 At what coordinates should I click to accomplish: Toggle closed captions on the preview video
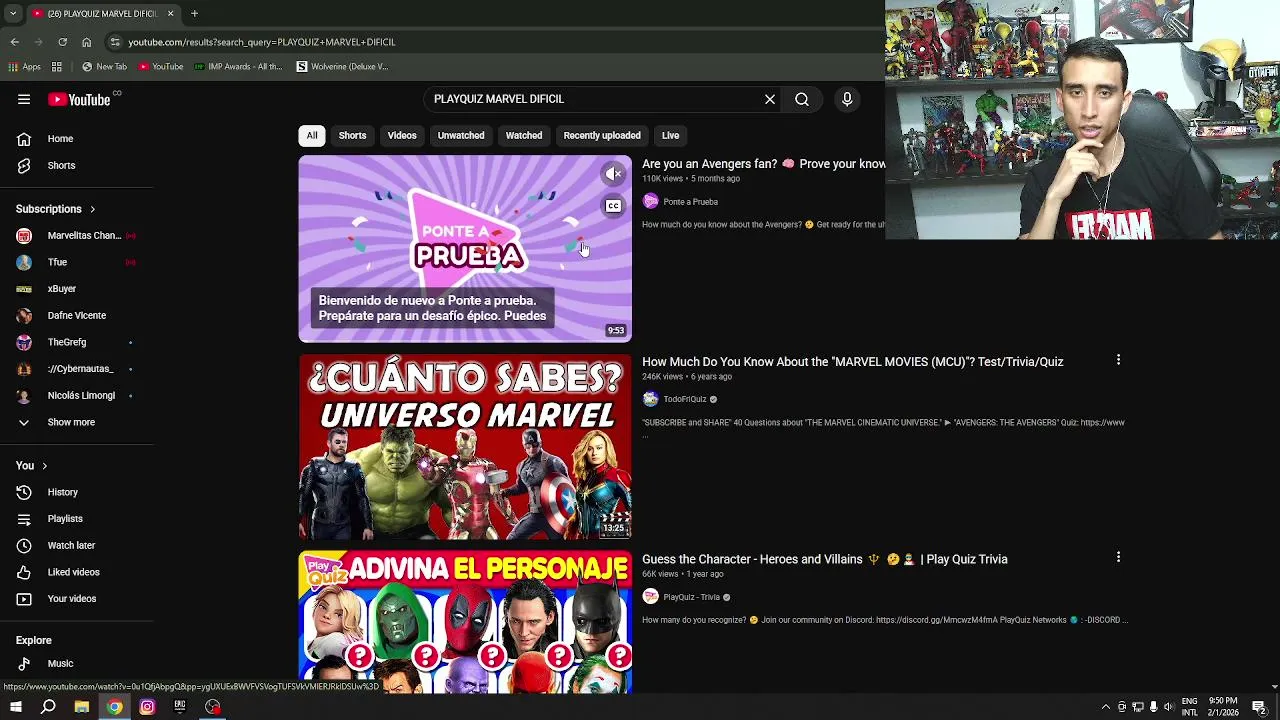(x=613, y=206)
